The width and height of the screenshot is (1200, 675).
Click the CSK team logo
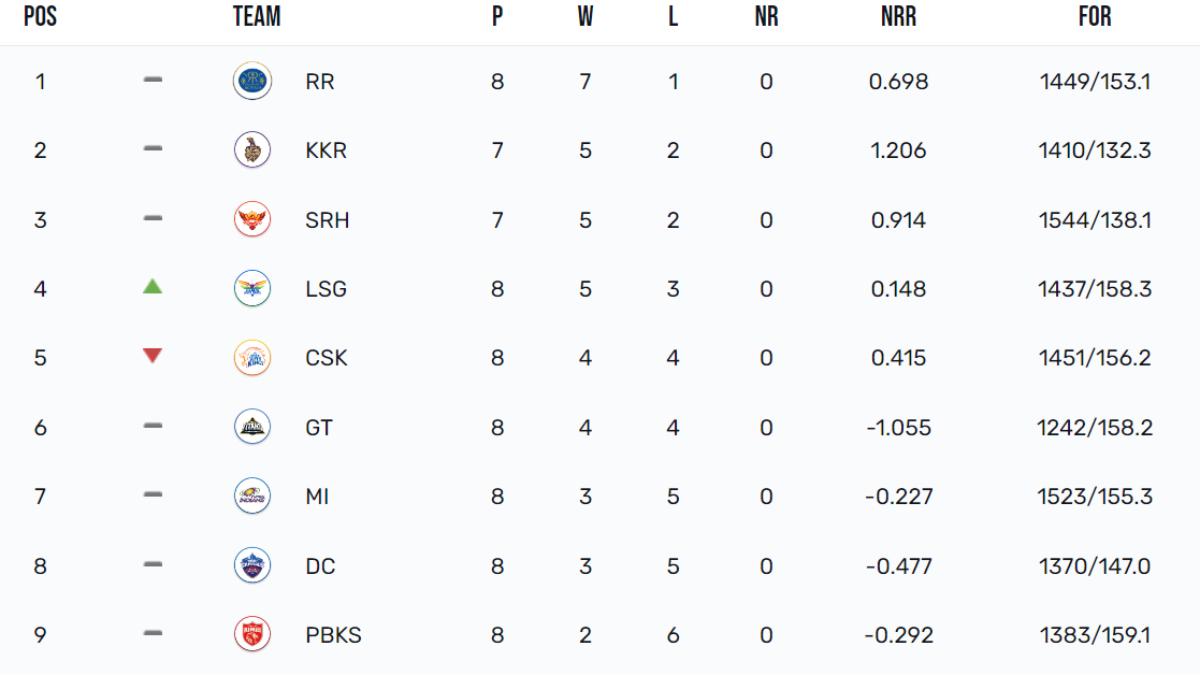[x=252, y=358]
